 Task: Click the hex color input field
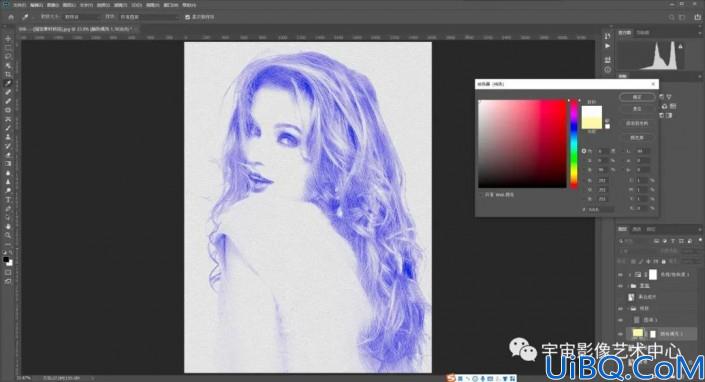click(601, 209)
